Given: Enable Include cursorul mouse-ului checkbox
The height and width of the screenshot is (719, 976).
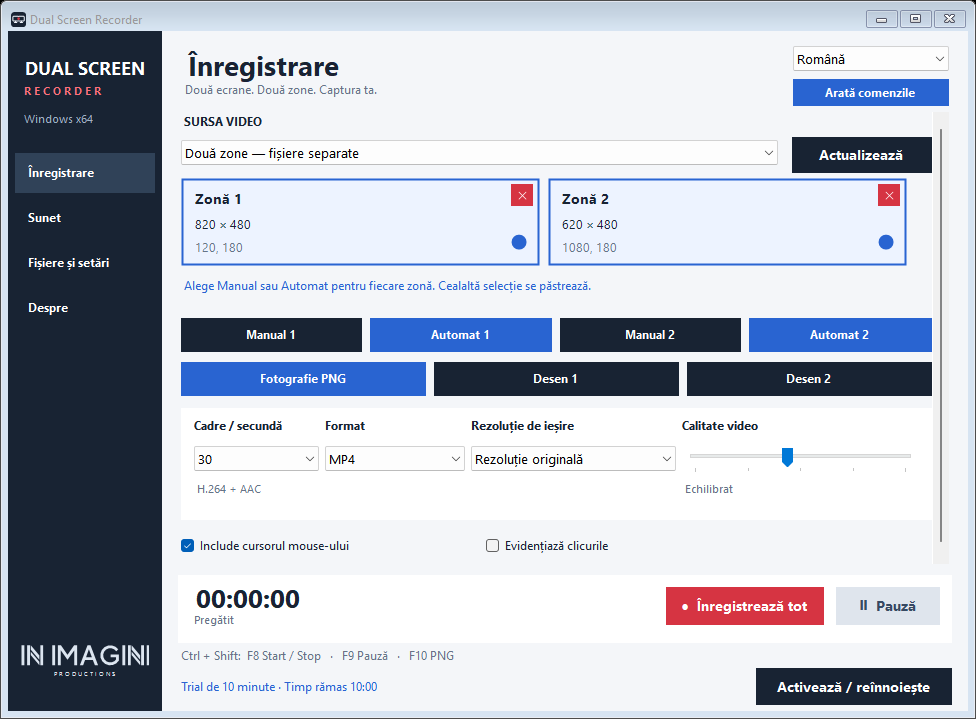Looking at the screenshot, I should coord(187,546).
